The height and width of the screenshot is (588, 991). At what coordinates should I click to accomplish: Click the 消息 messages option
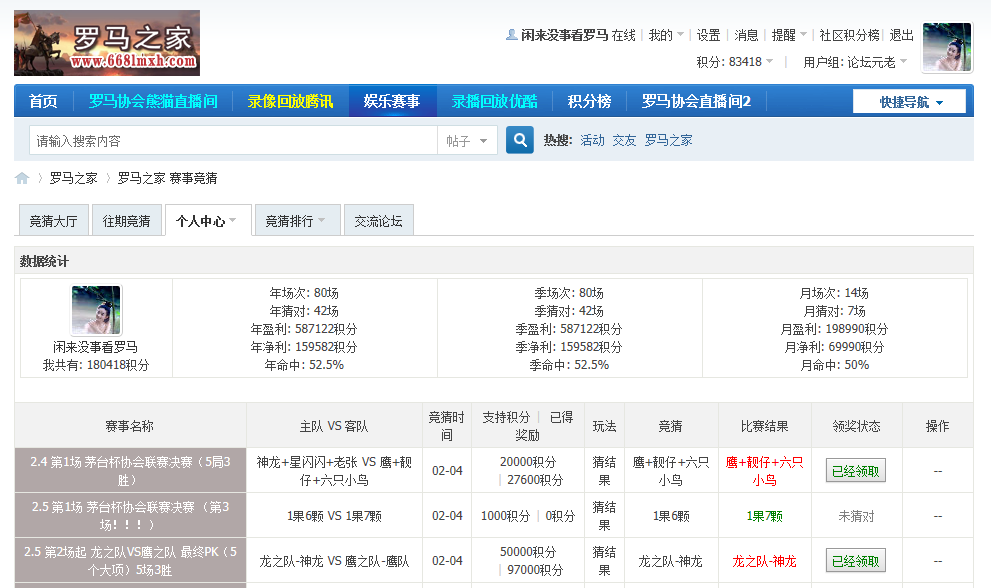tap(746, 33)
